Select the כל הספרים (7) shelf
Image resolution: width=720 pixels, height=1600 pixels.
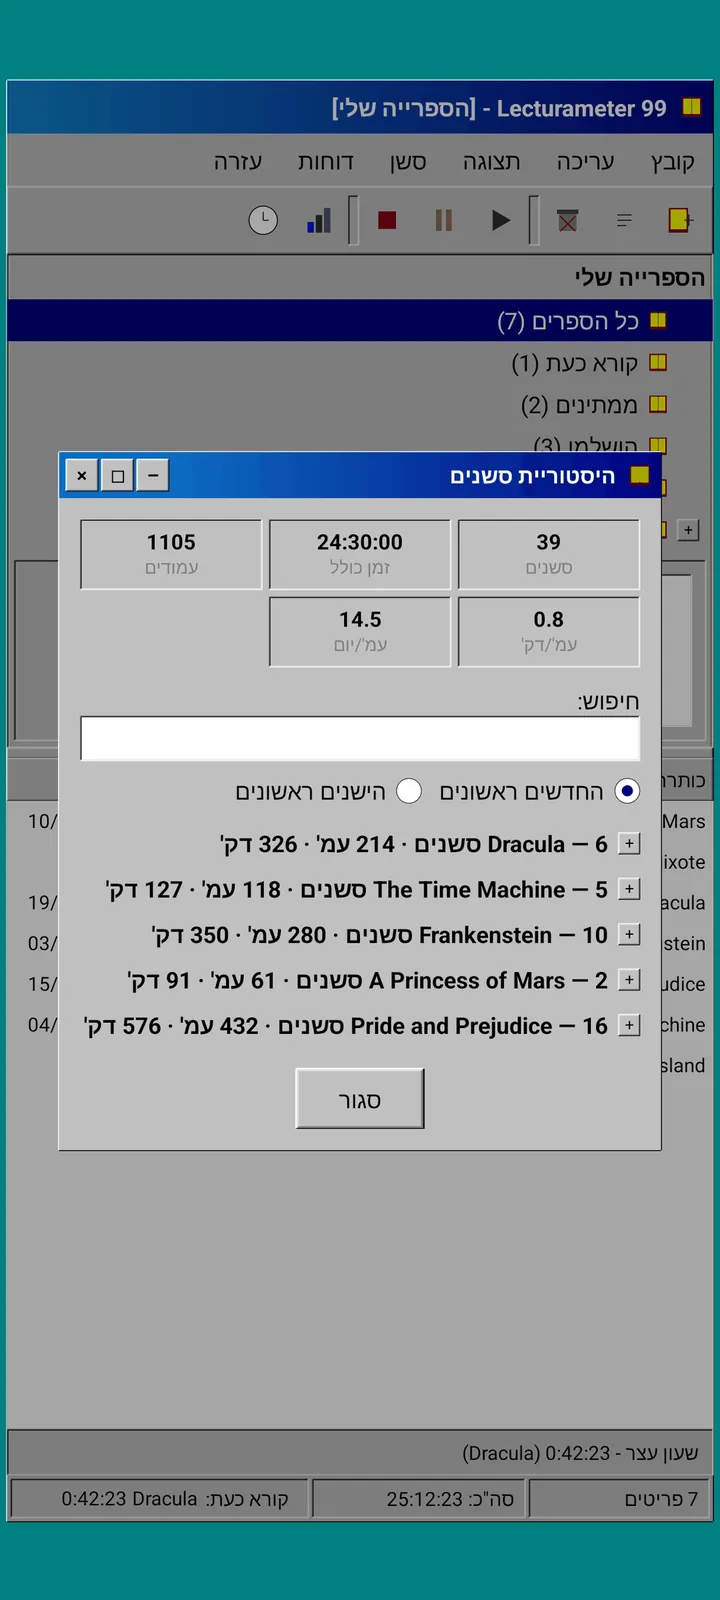tap(360, 321)
